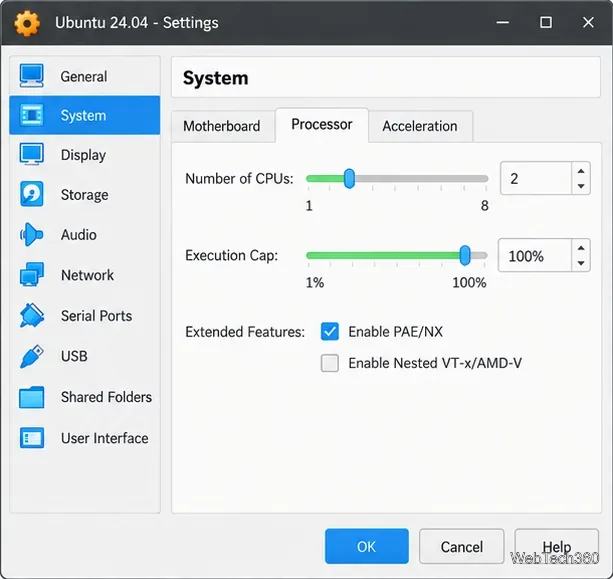The height and width of the screenshot is (579, 613).
Task: Click the Network monitors icon
Action: point(31,274)
